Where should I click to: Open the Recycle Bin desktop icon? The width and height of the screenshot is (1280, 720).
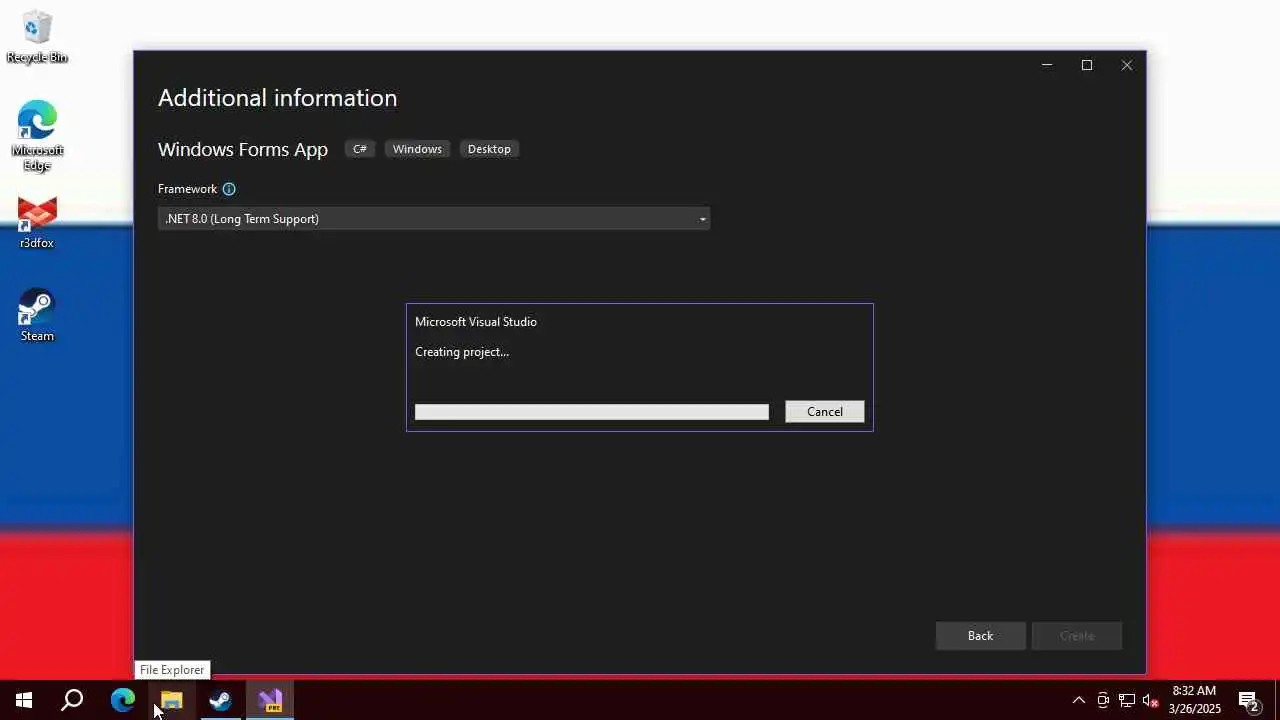(37, 37)
